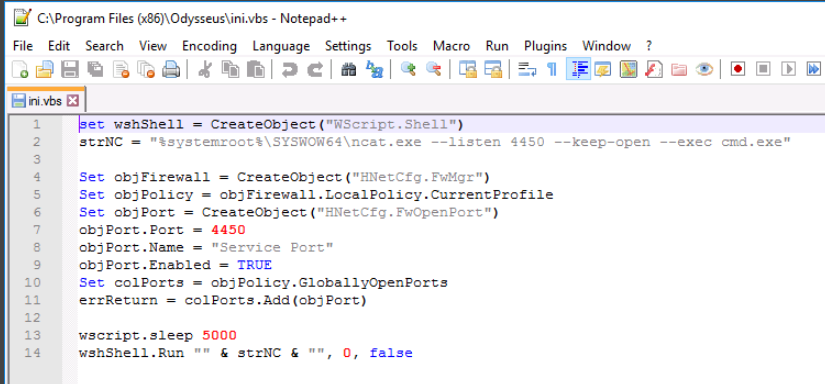The height and width of the screenshot is (384, 825).
Task: Undo the last action with Undo arrow
Action: [x=289, y=69]
